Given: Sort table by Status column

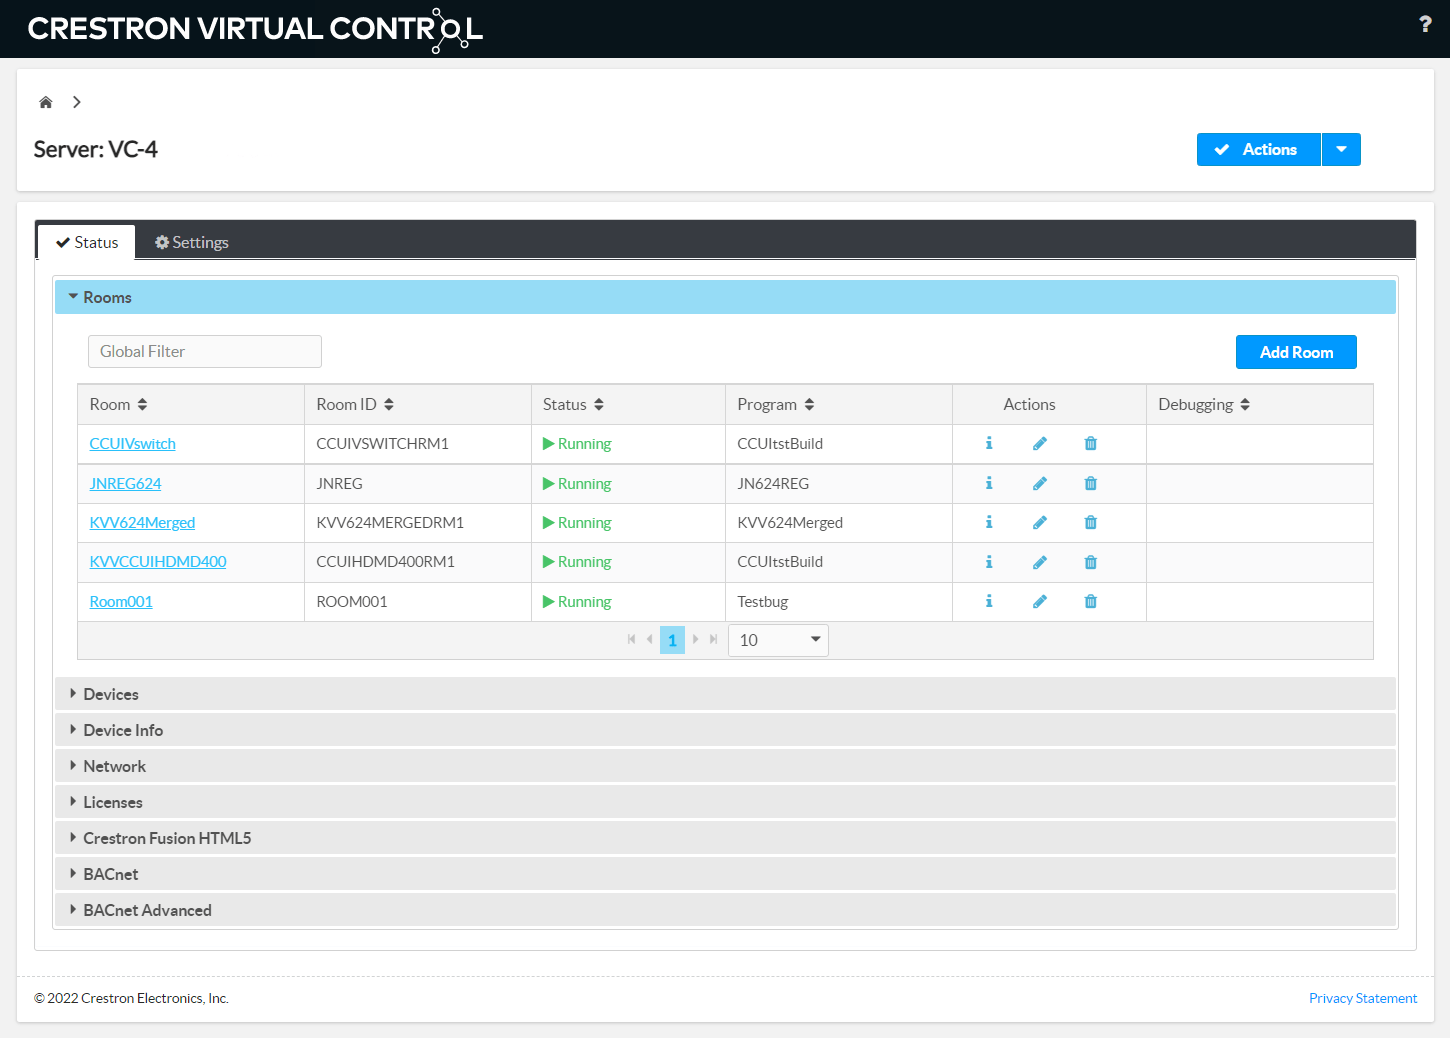Looking at the screenshot, I should pos(599,404).
